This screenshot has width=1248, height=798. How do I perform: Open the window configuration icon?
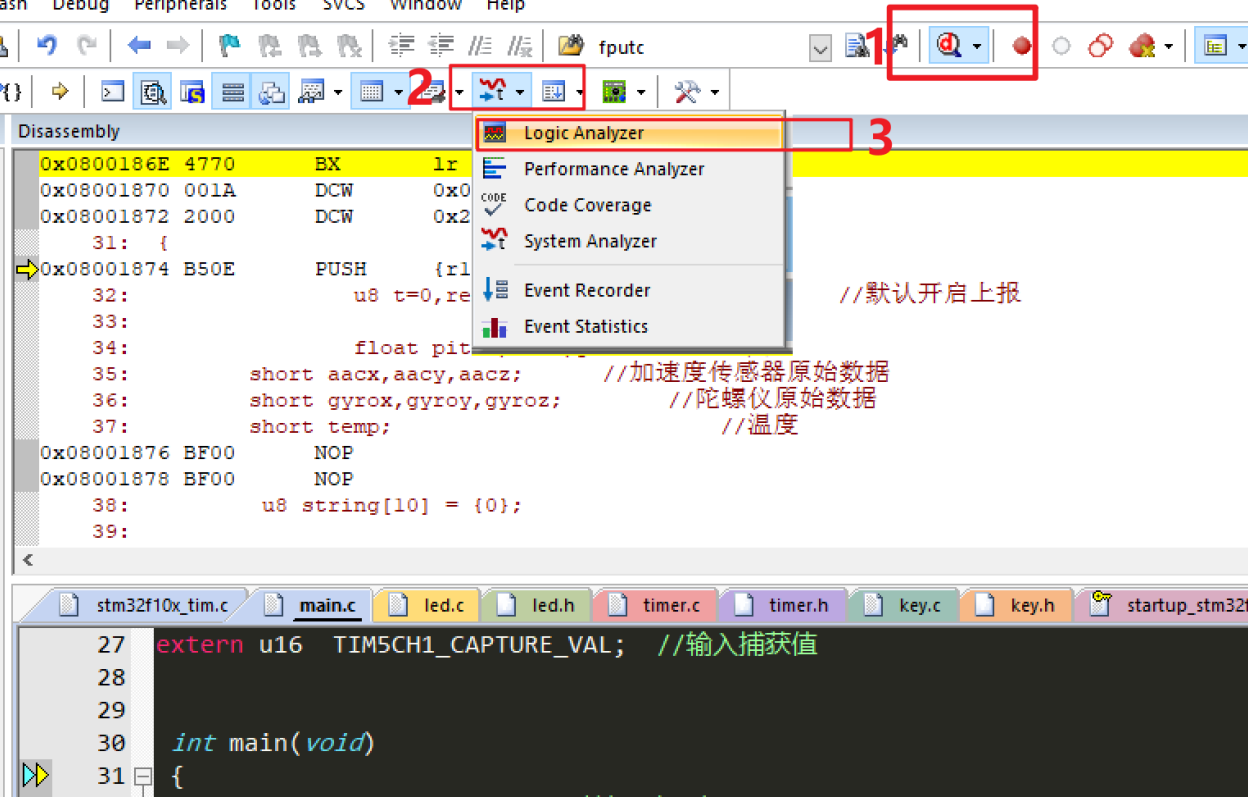coord(1215,46)
